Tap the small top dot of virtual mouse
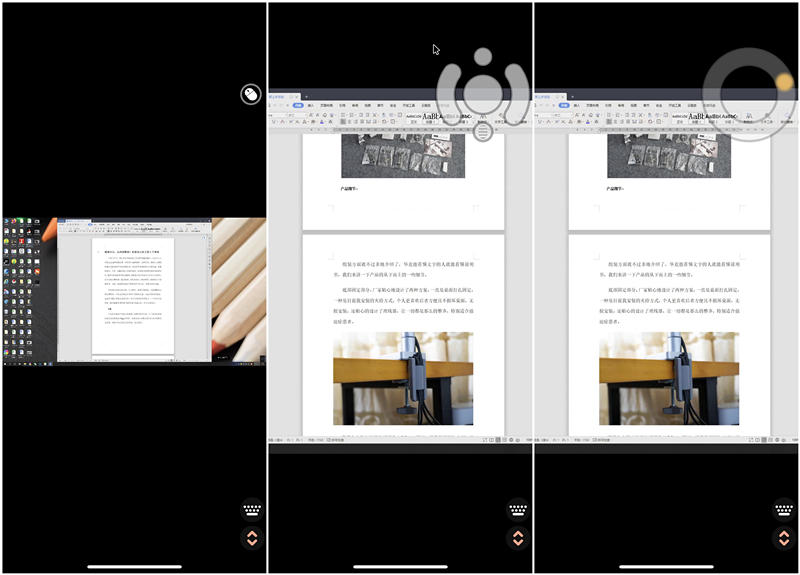Viewport: 800px width, 575px height. 483,56
